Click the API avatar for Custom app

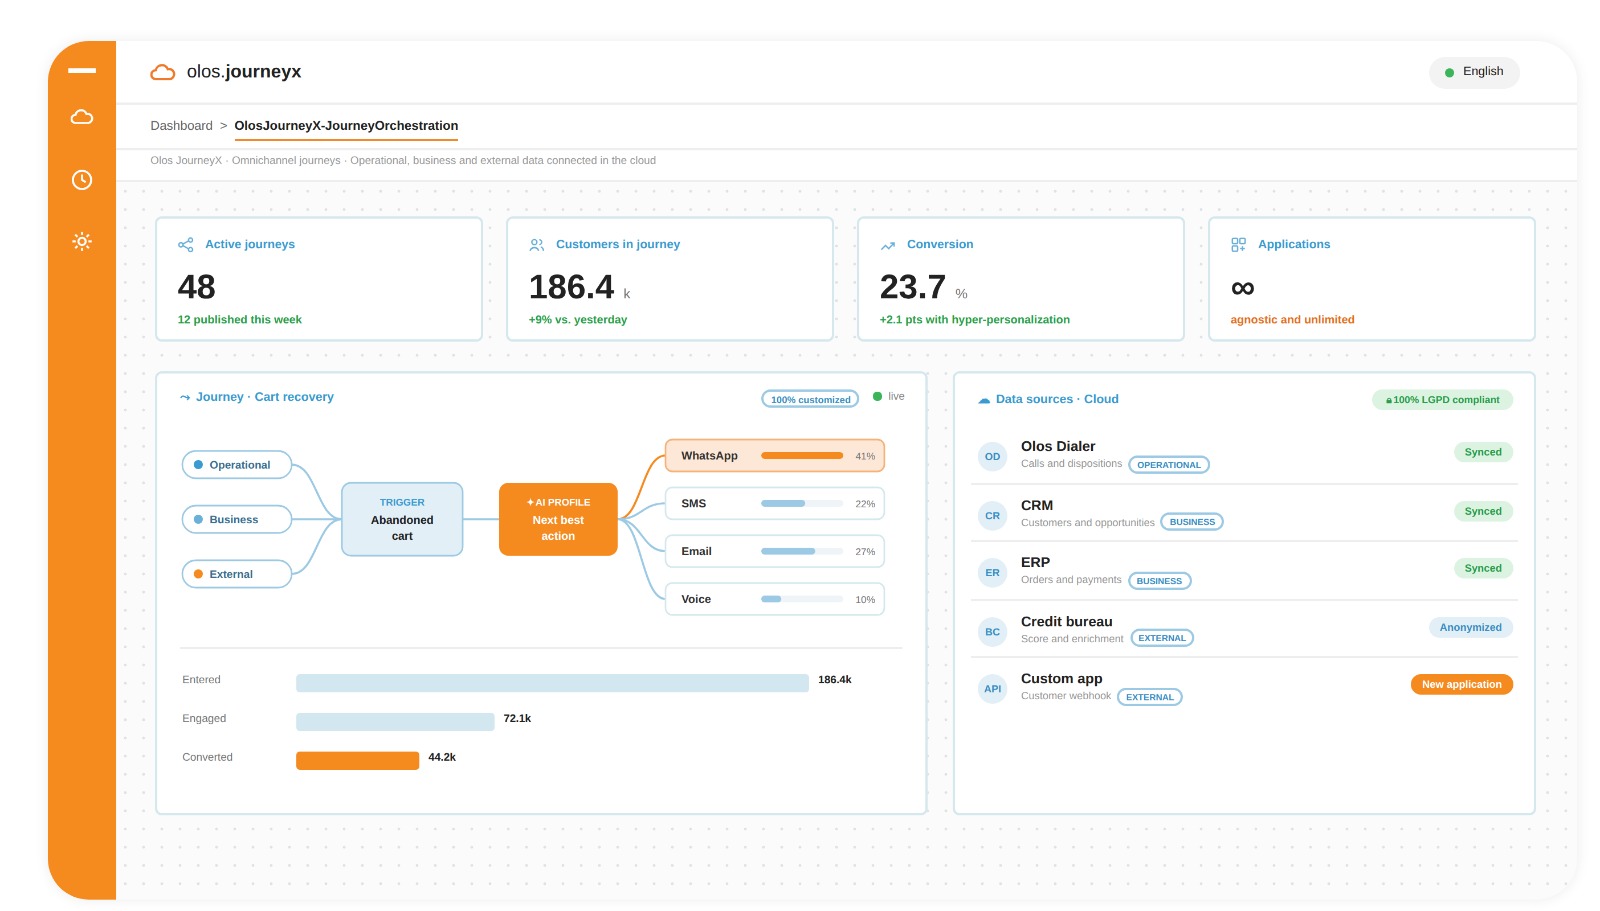[x=992, y=689]
